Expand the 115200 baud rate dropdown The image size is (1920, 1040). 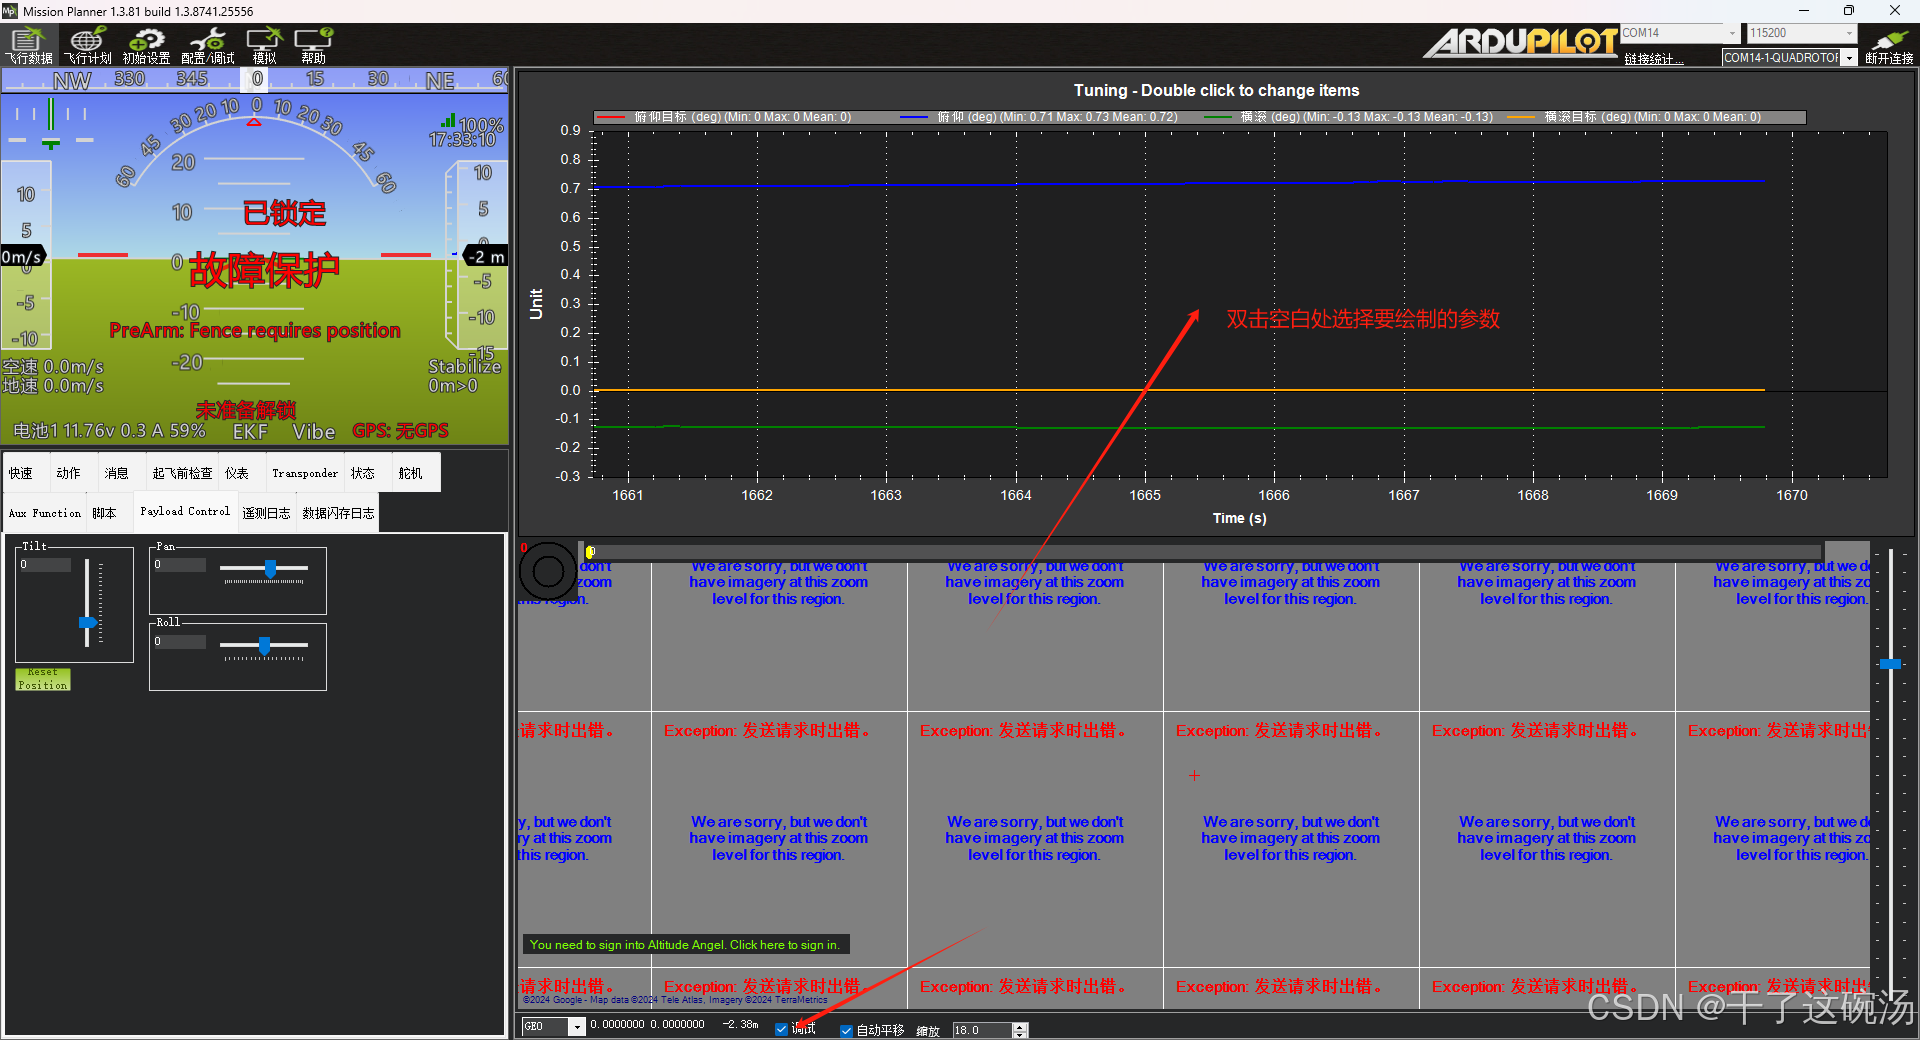[1849, 33]
